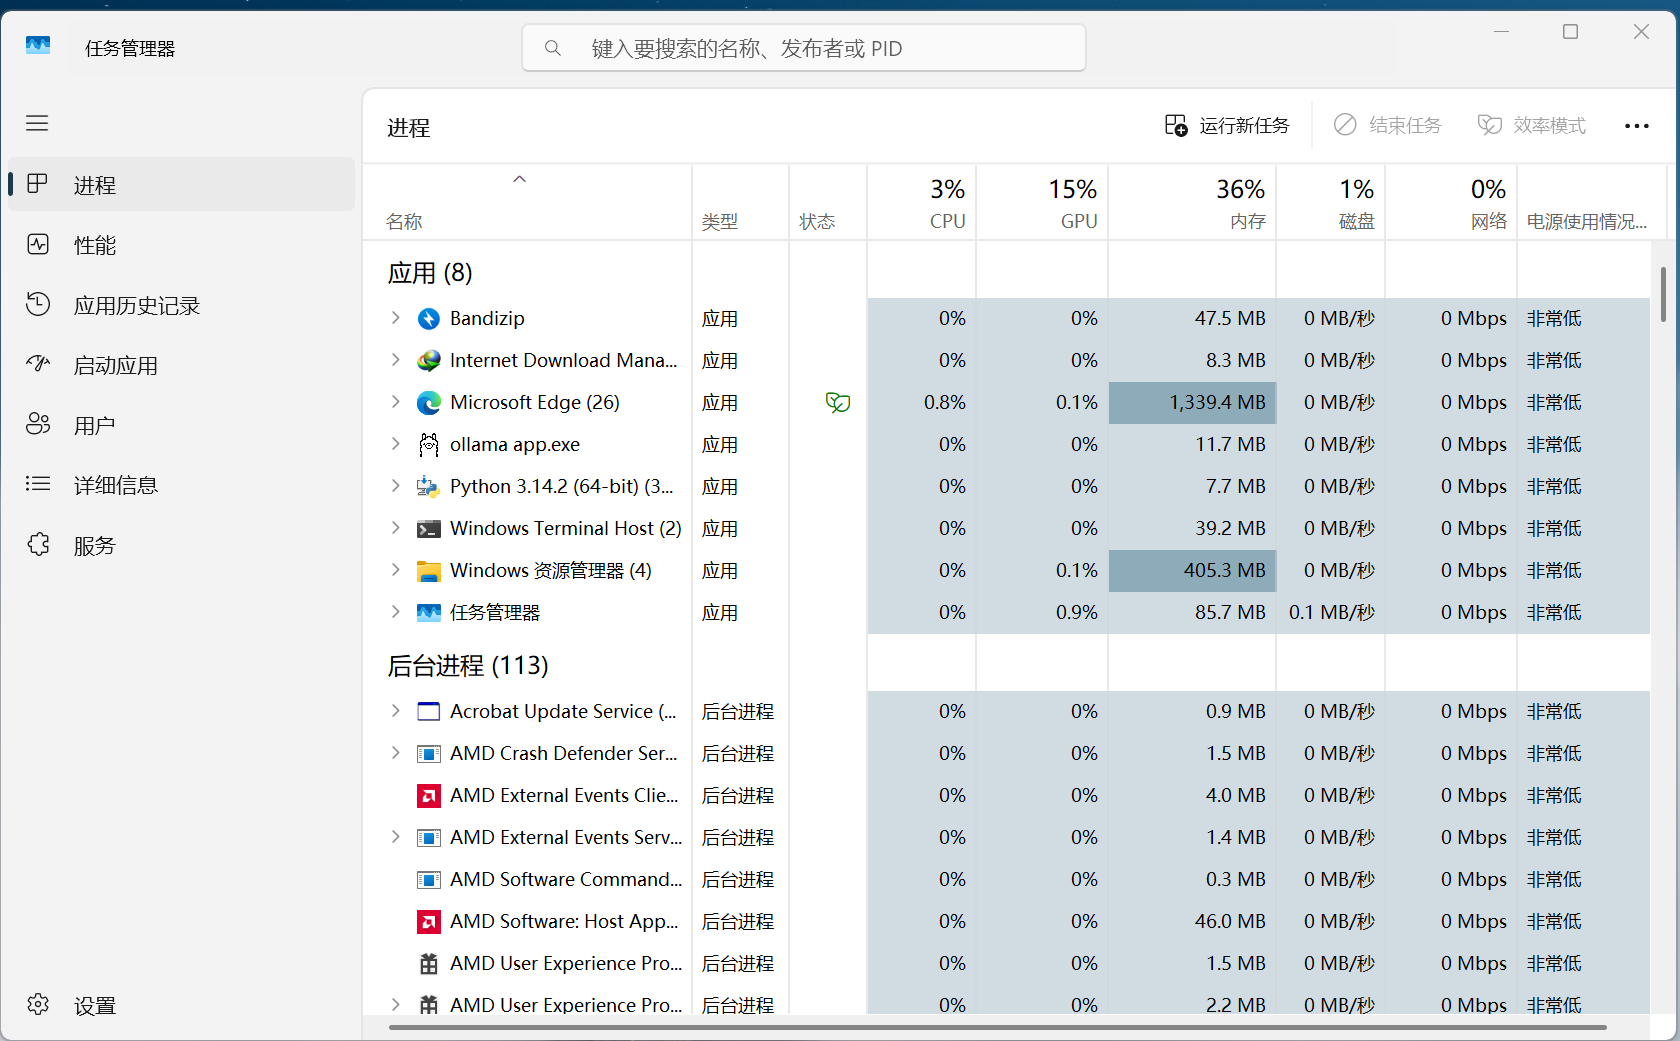Click the 应用 (8) group header
Screen dimensions: 1680x1041
click(x=430, y=273)
